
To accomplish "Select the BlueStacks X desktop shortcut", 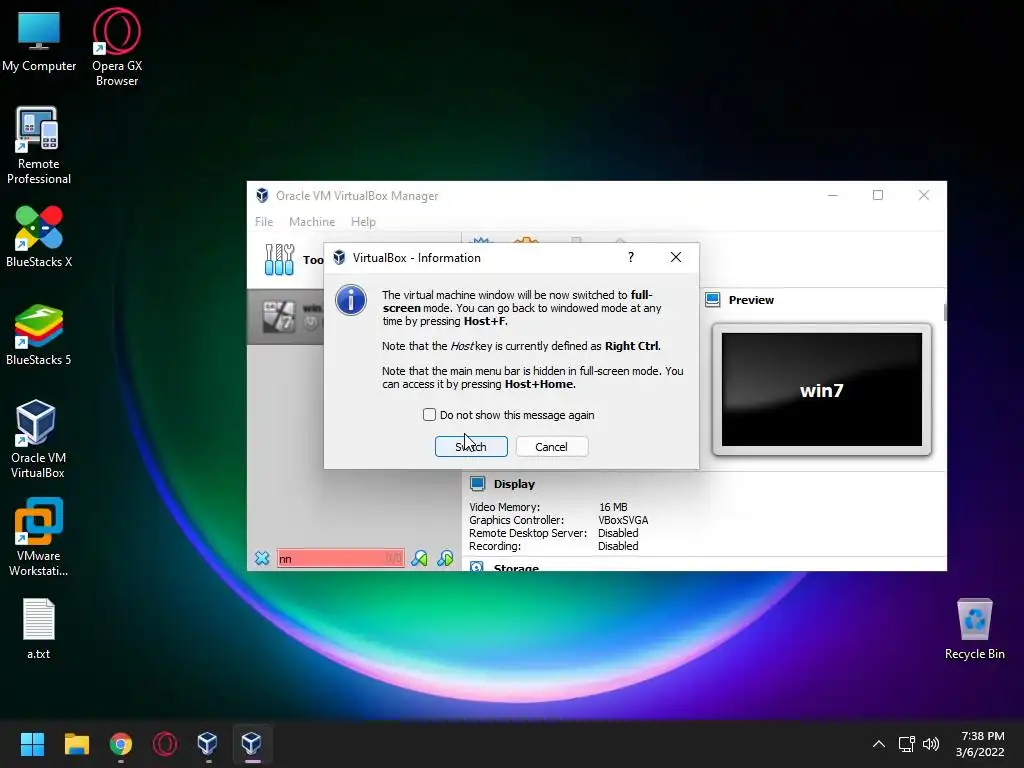I will tap(39, 236).
